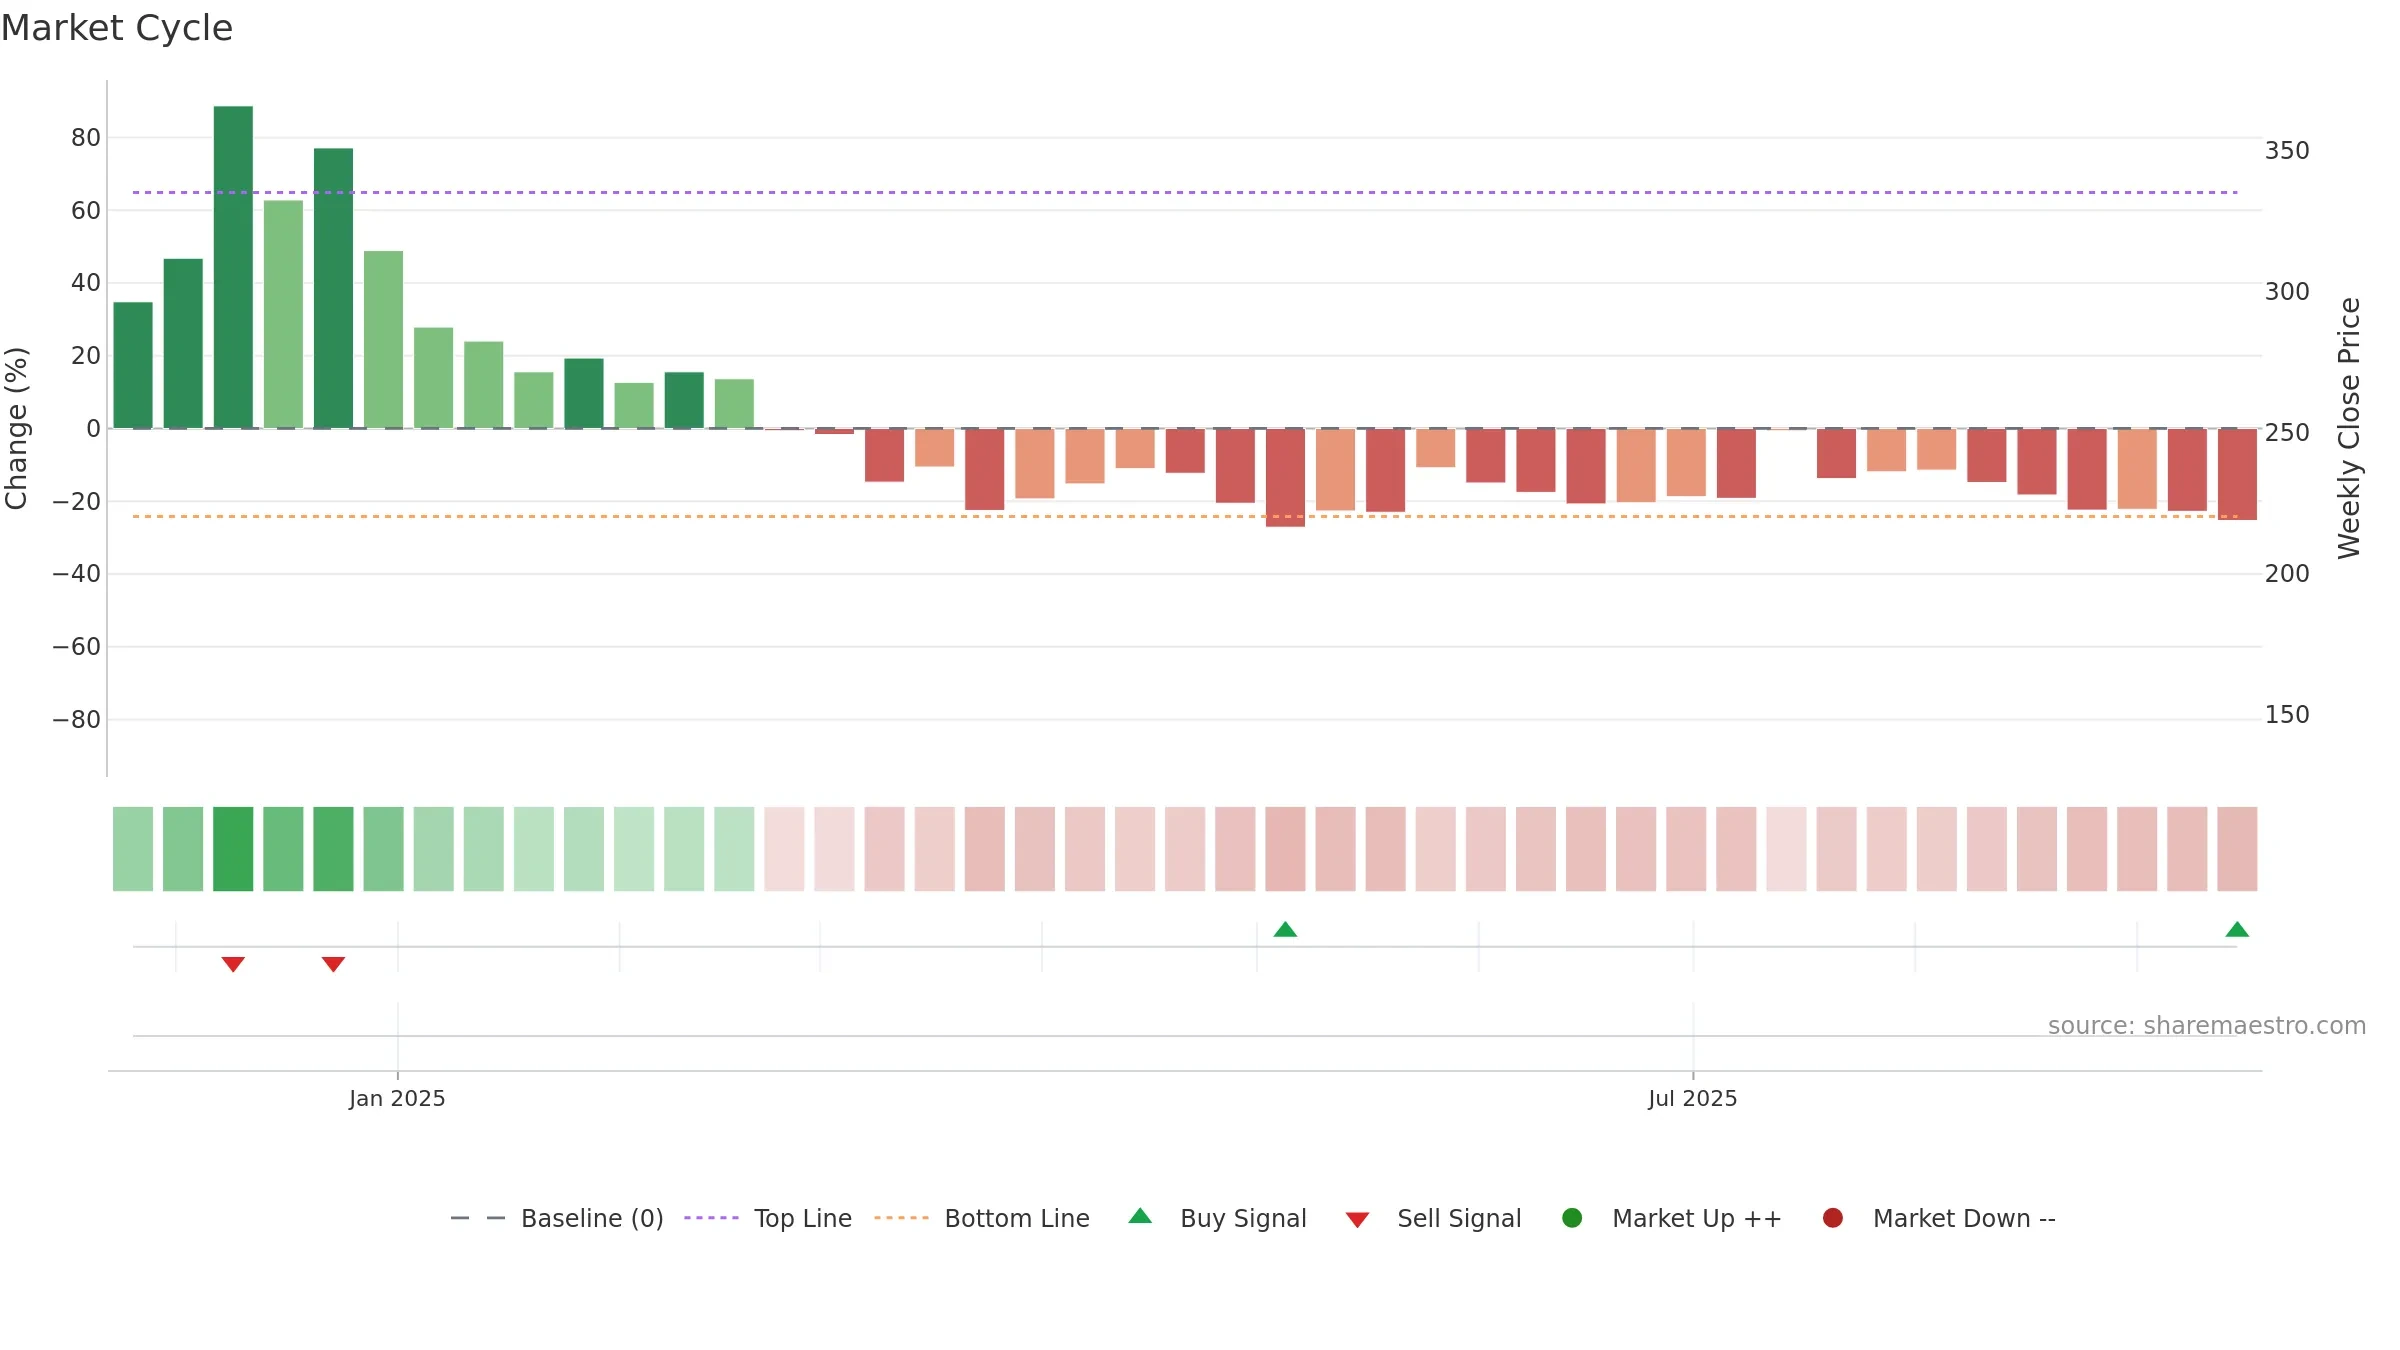Click the 150 price axis tick label
The width and height of the screenshot is (2400, 1350).
pyautogui.click(x=2287, y=715)
